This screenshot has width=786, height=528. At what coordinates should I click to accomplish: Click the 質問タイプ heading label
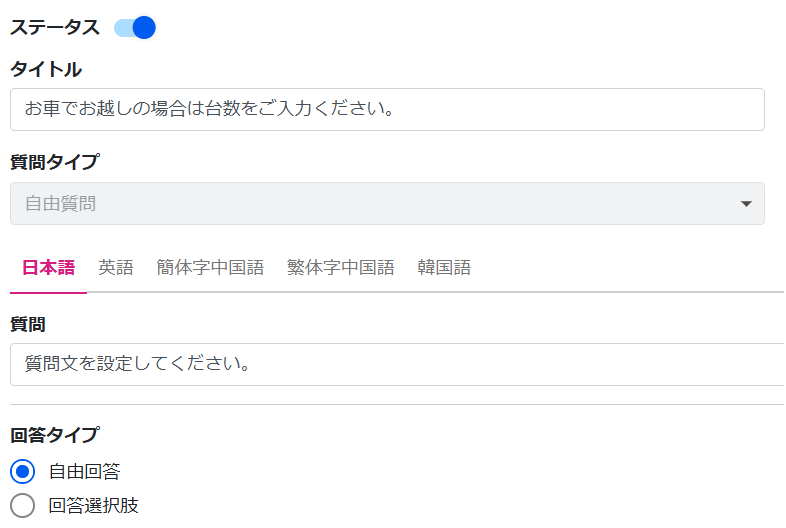[x=55, y=161]
